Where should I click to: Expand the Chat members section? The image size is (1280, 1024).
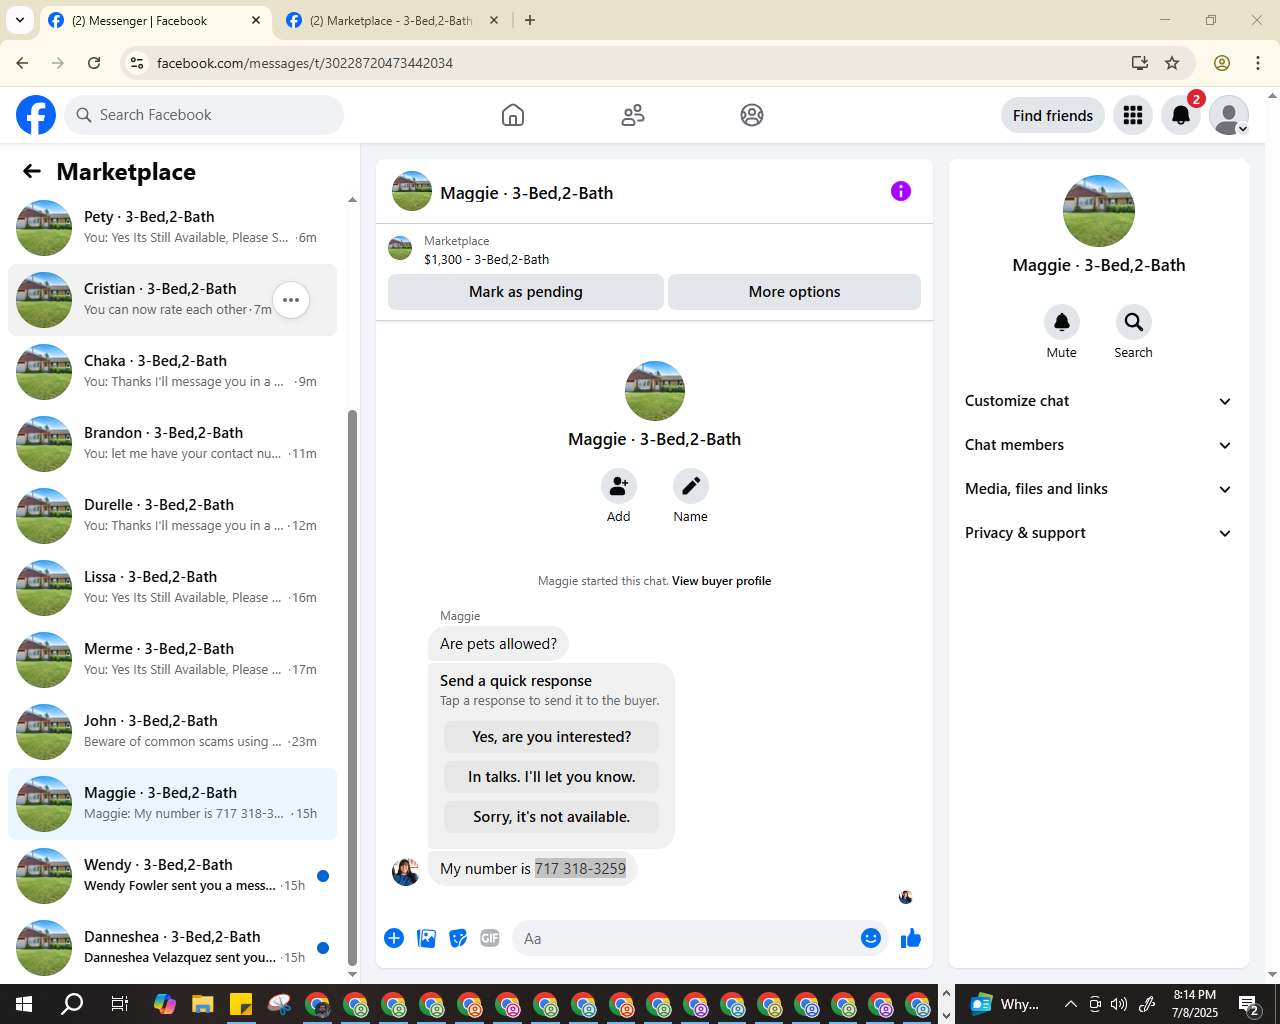(x=1099, y=445)
